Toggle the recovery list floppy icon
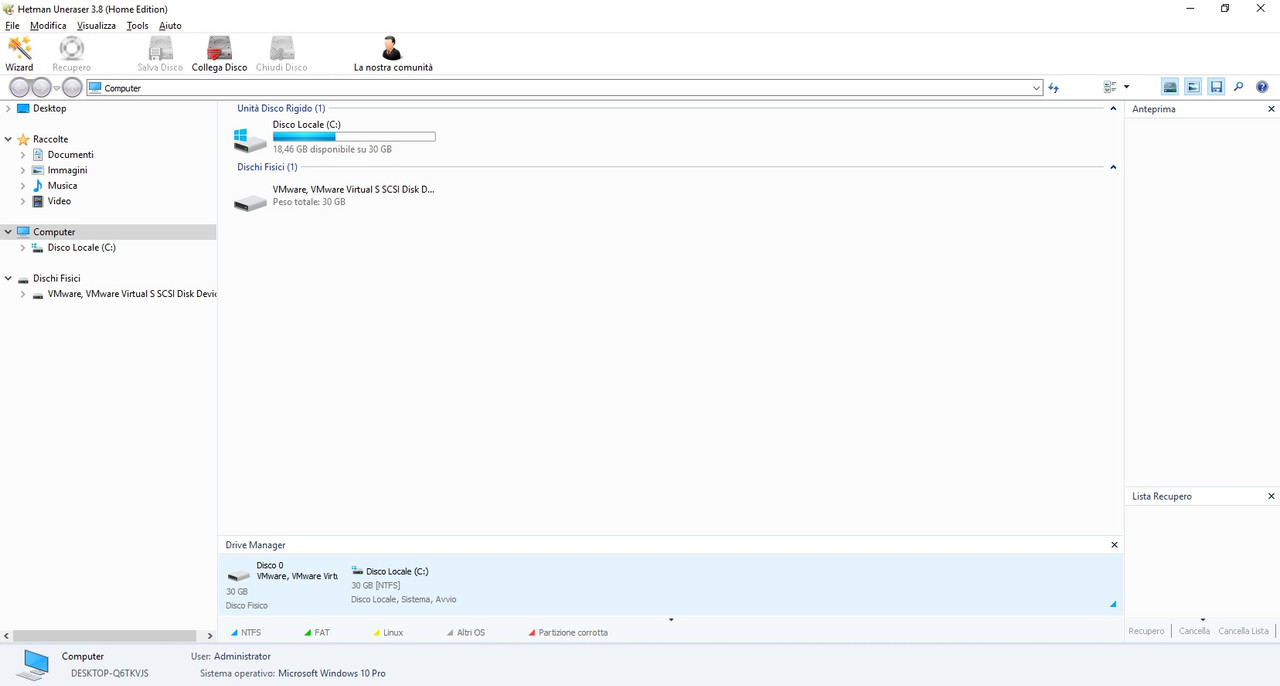The width and height of the screenshot is (1280, 686). (1216, 88)
